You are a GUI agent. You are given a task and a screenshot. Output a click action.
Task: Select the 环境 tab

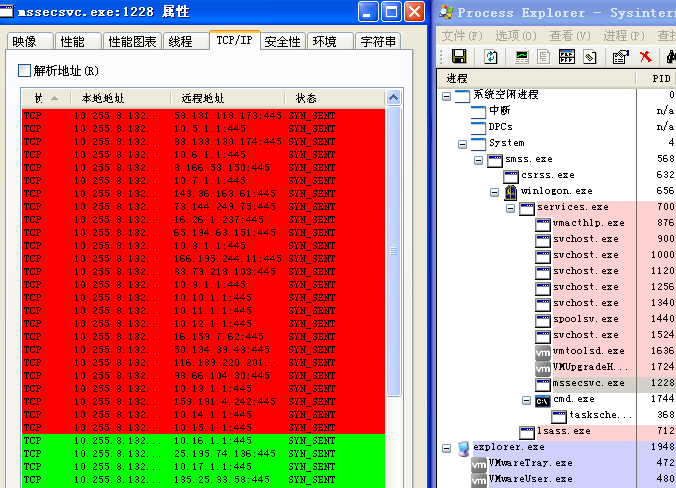coord(330,41)
